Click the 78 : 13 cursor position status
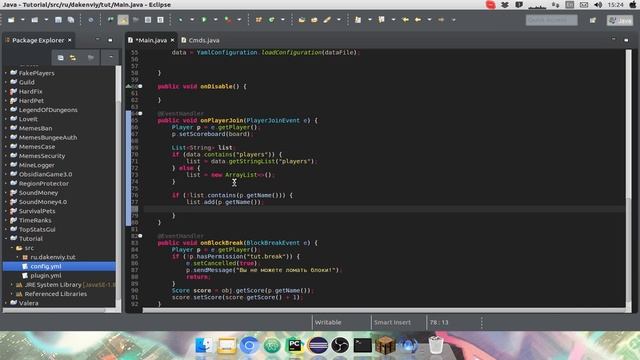This screenshot has height=360, width=640. tap(439, 322)
